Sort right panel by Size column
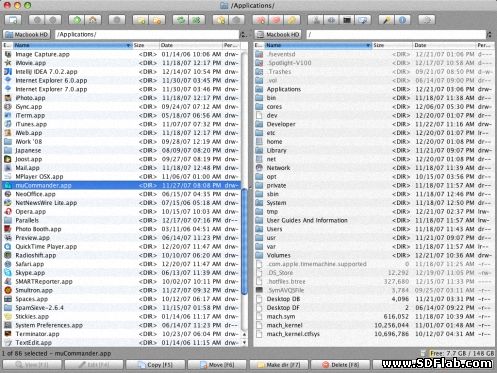This screenshot has width=497, height=373. coord(392,45)
